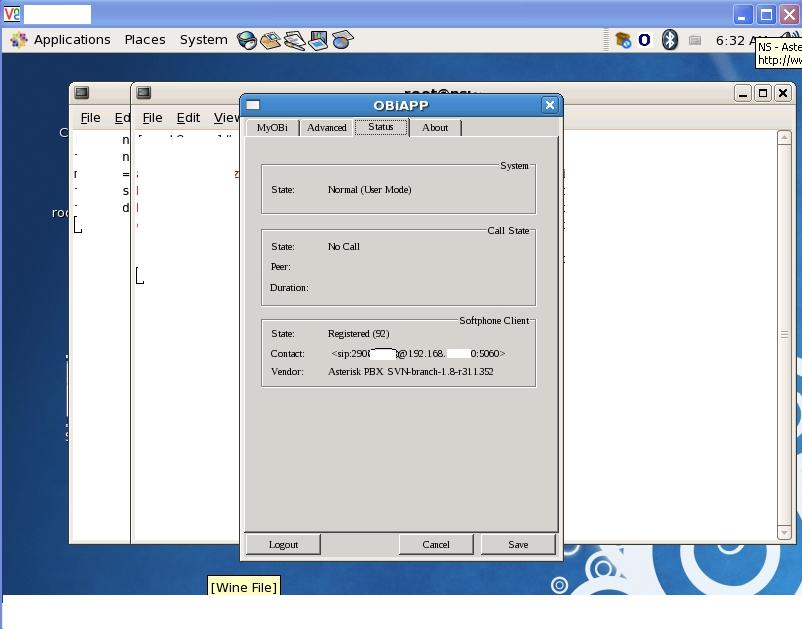802x629 pixels.
Task: Open File menu in the back-left terminal window
Action: pos(91,118)
